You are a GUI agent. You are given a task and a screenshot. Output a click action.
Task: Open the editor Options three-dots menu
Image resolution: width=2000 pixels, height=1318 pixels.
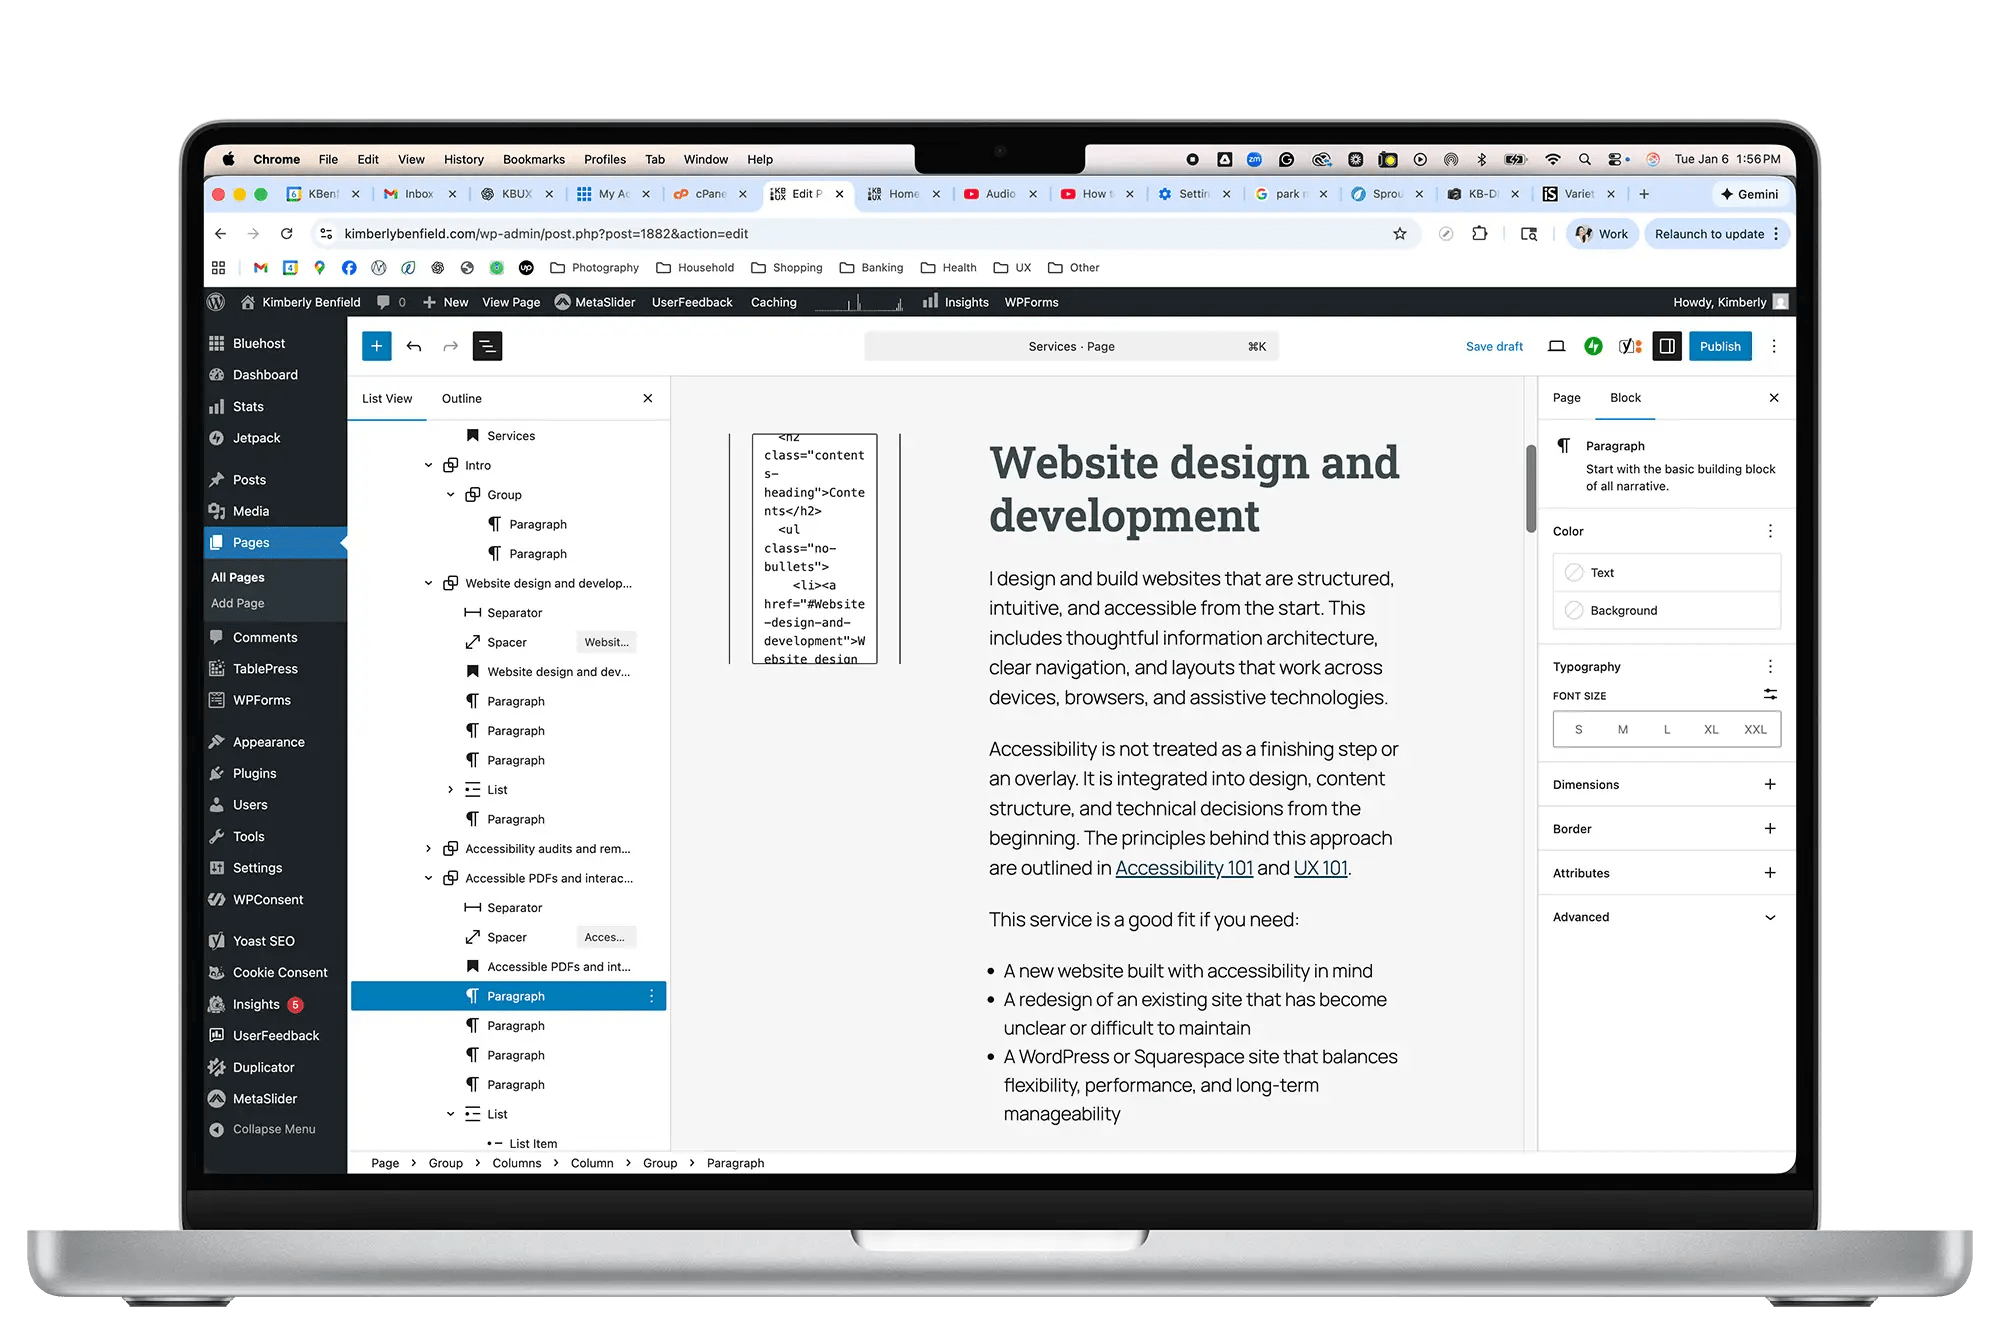tap(1774, 346)
